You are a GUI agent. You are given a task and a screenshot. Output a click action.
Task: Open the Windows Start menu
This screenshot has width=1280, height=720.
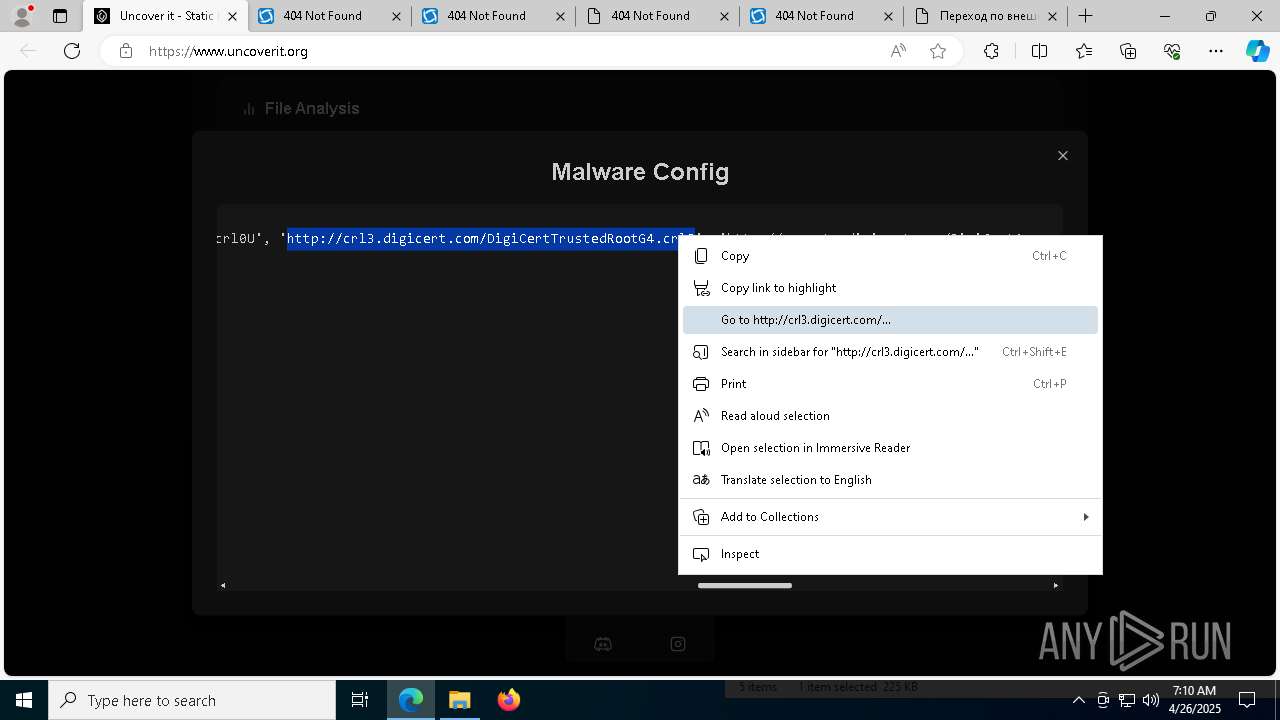[24, 700]
